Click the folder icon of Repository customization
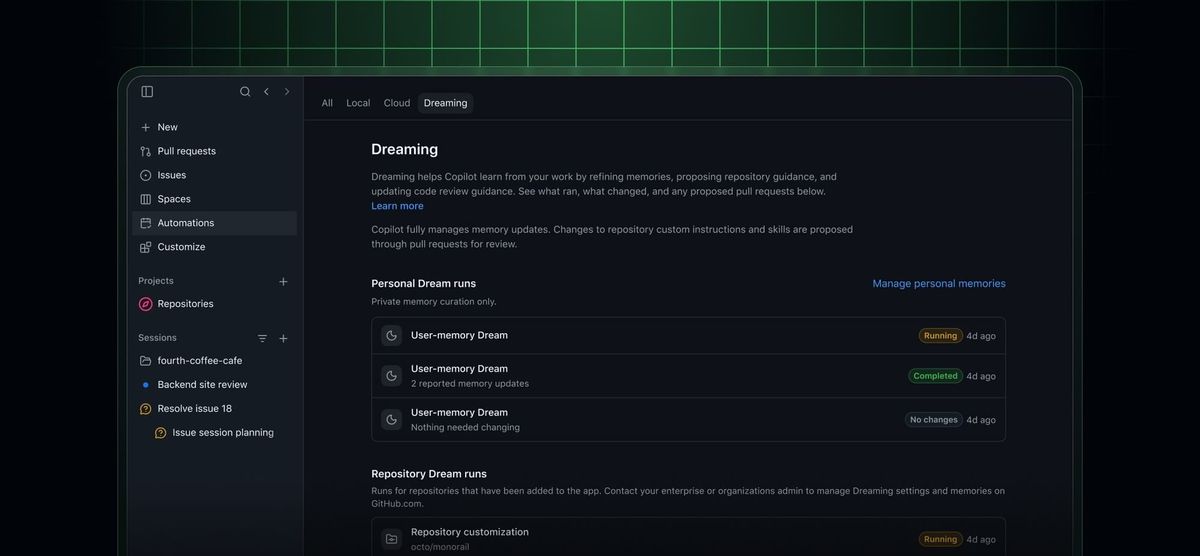The height and width of the screenshot is (556, 1200). coord(391,539)
